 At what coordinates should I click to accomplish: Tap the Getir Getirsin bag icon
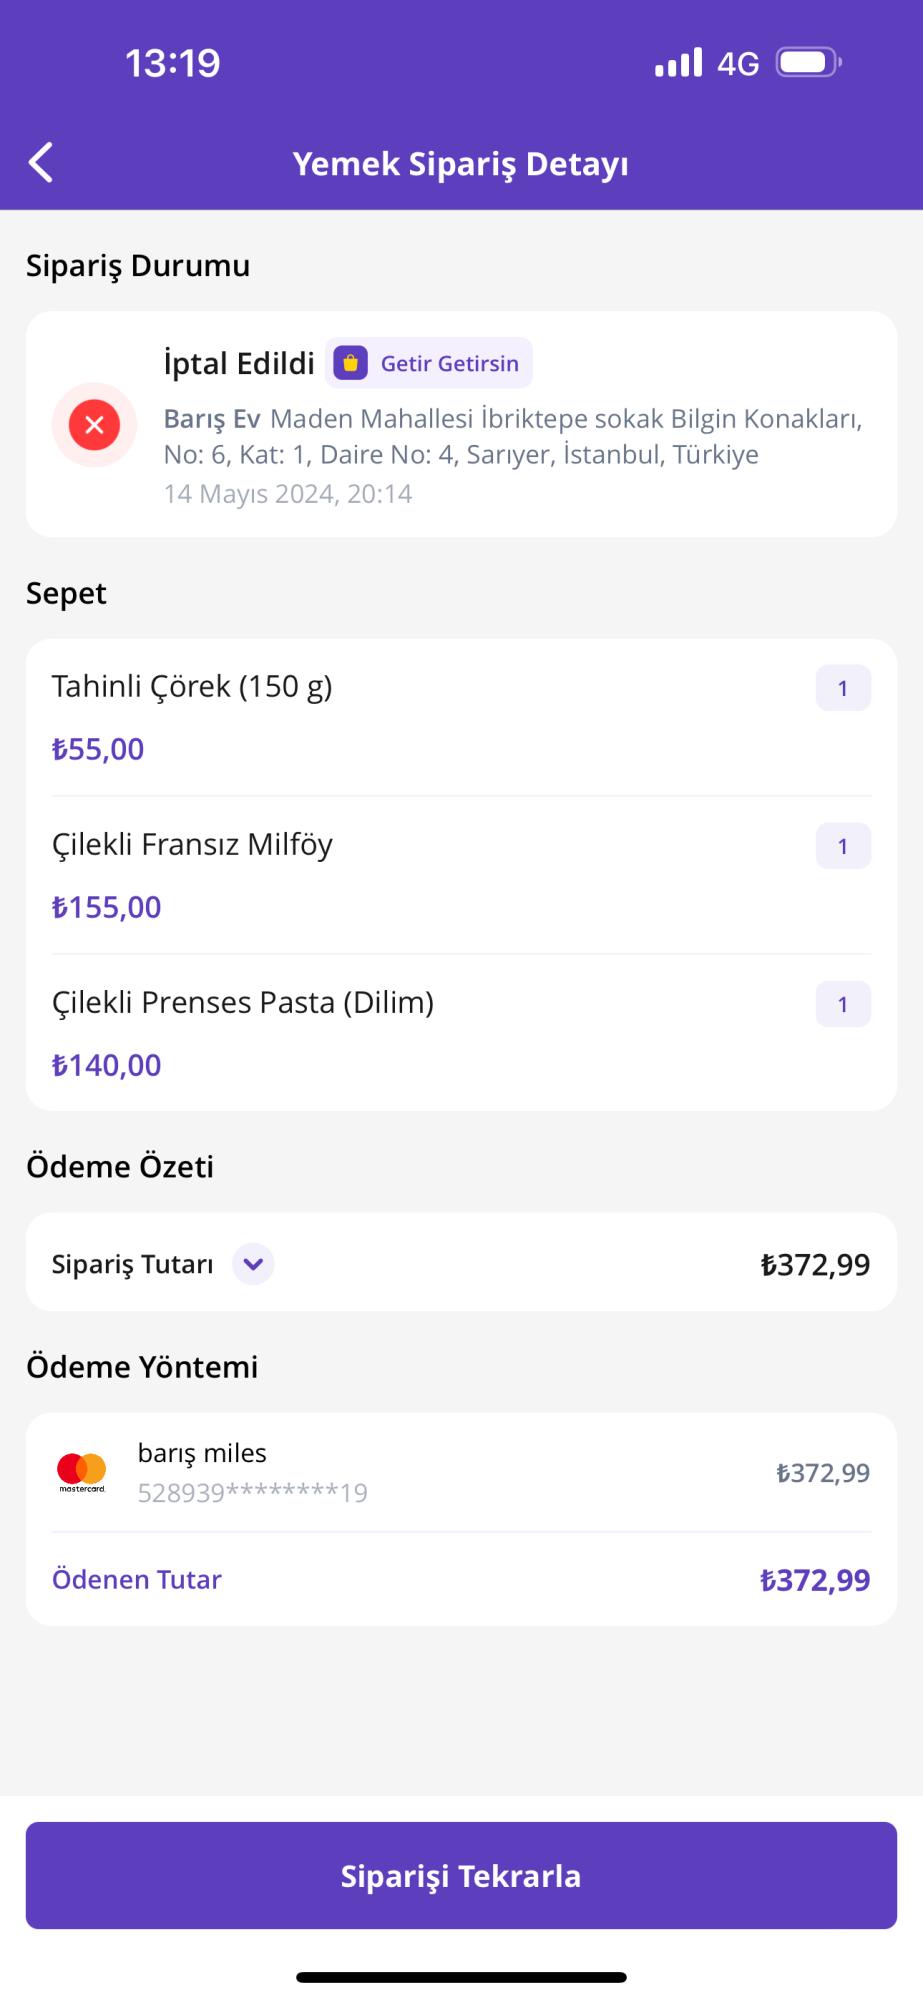[351, 363]
